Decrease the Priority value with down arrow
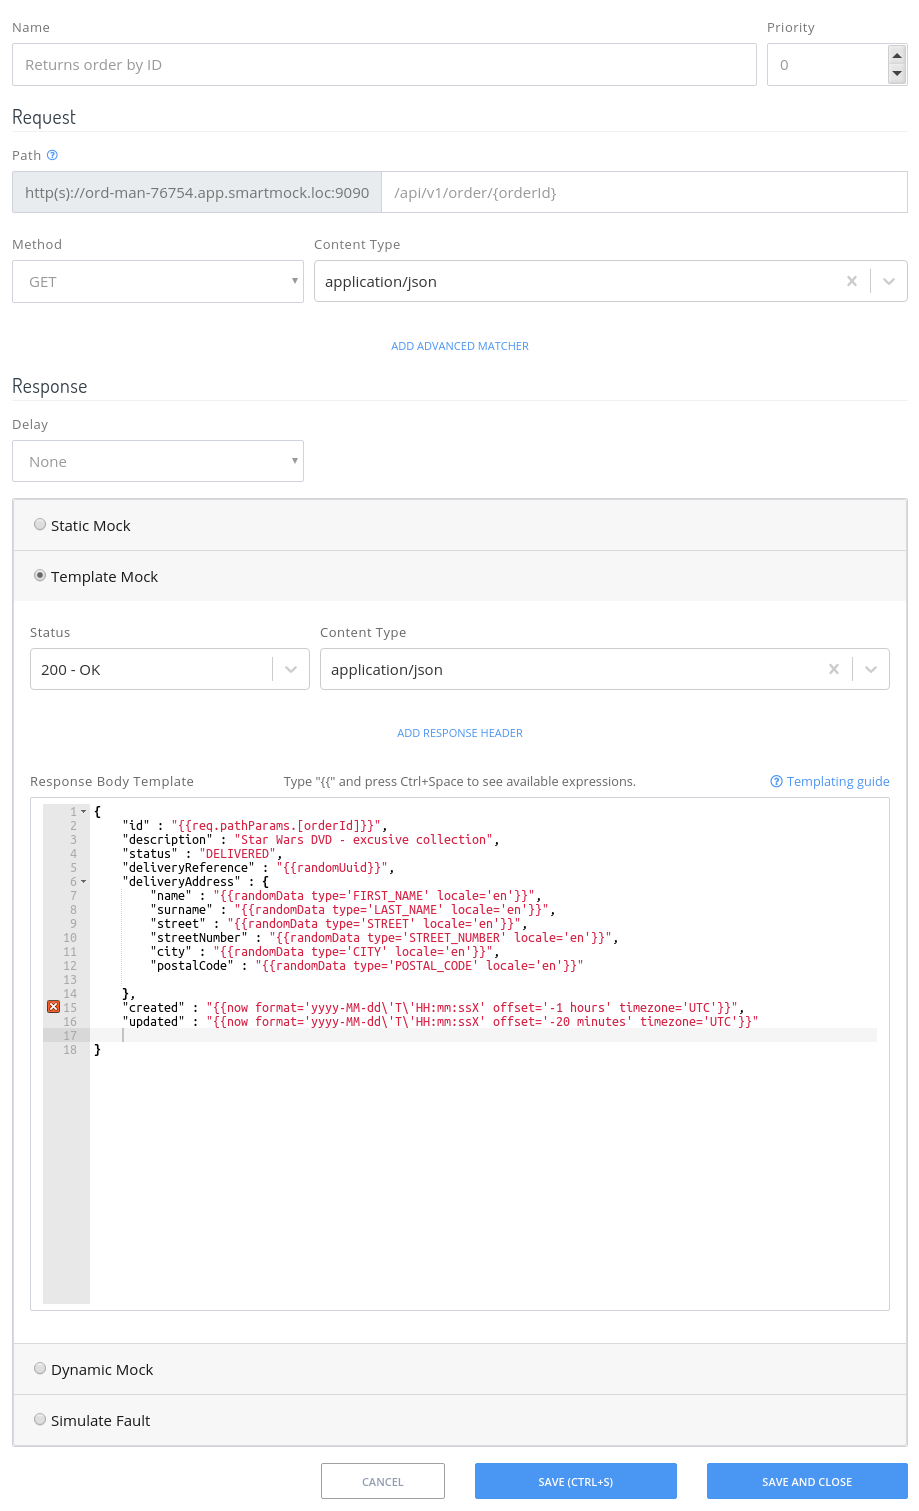The height and width of the screenshot is (1511, 919). [896, 74]
